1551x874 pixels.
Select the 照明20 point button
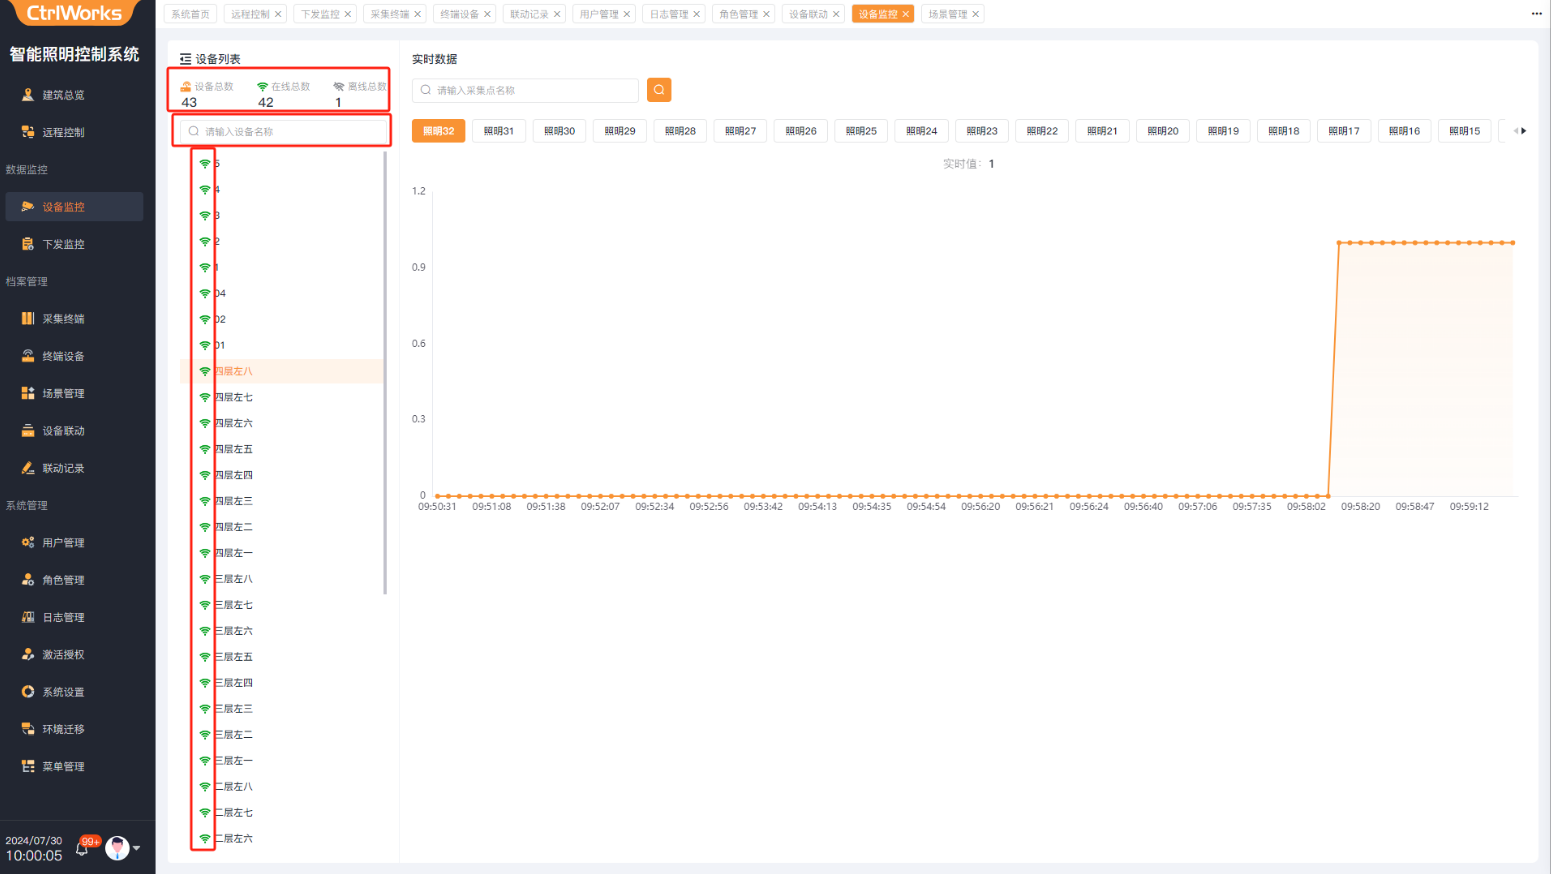1162,131
